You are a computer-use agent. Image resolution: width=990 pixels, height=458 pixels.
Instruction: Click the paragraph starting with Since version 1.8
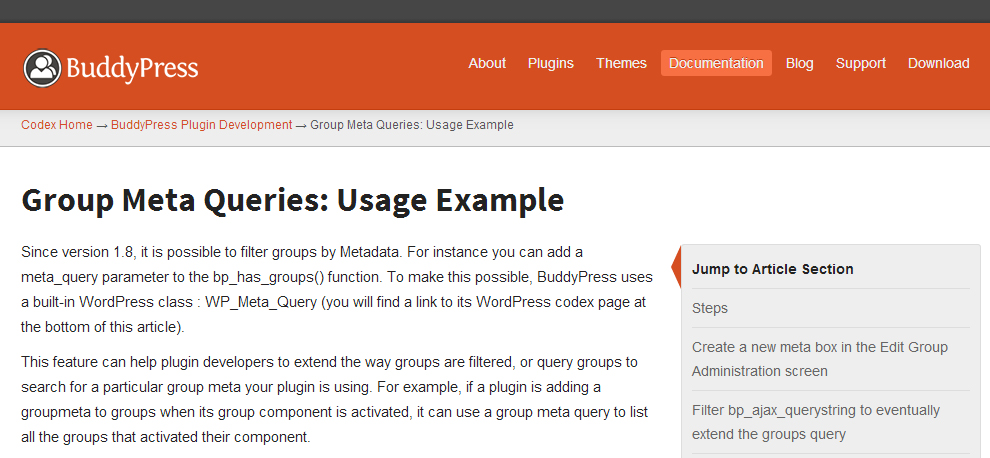[336, 288]
